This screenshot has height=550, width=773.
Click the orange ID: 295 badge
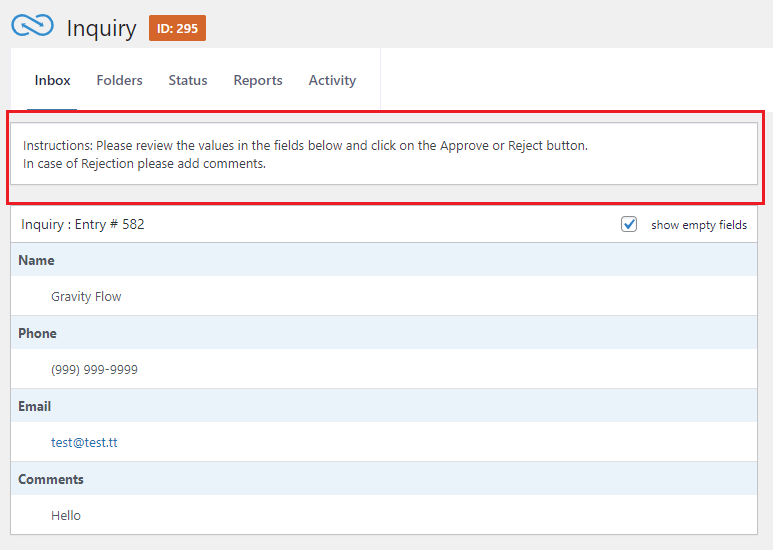(x=177, y=28)
